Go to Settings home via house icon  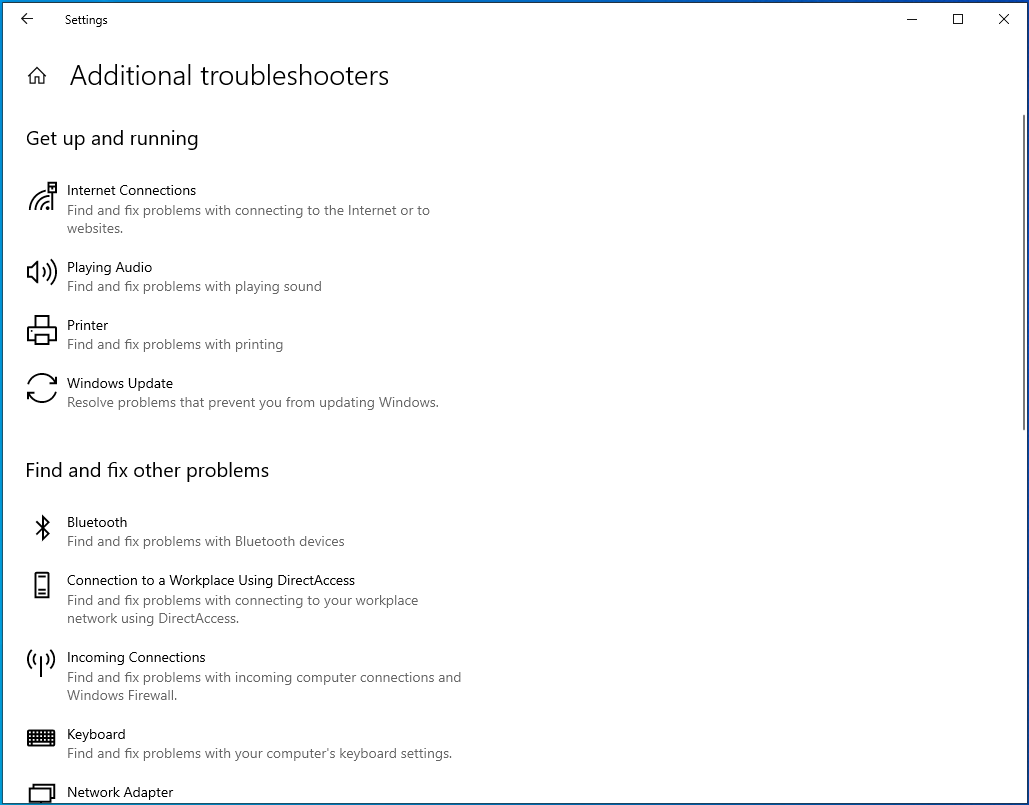point(37,76)
